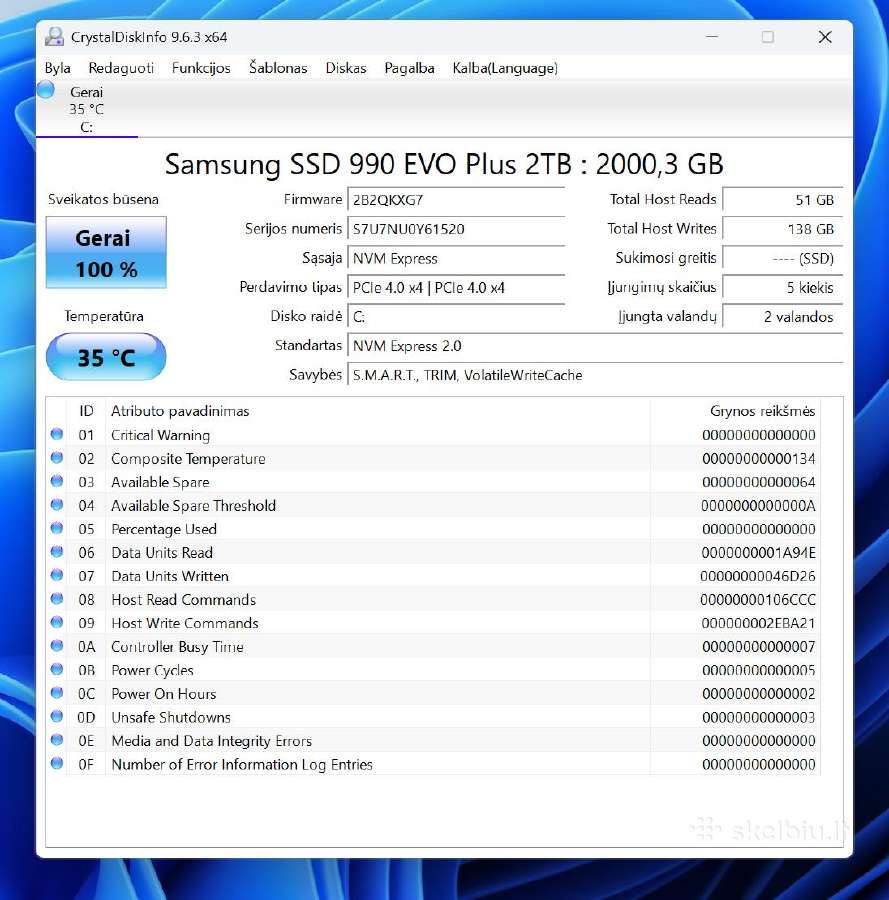
Task: Click the Savybės field with S.M.A.R.T., TRIM
Action: 595,375
